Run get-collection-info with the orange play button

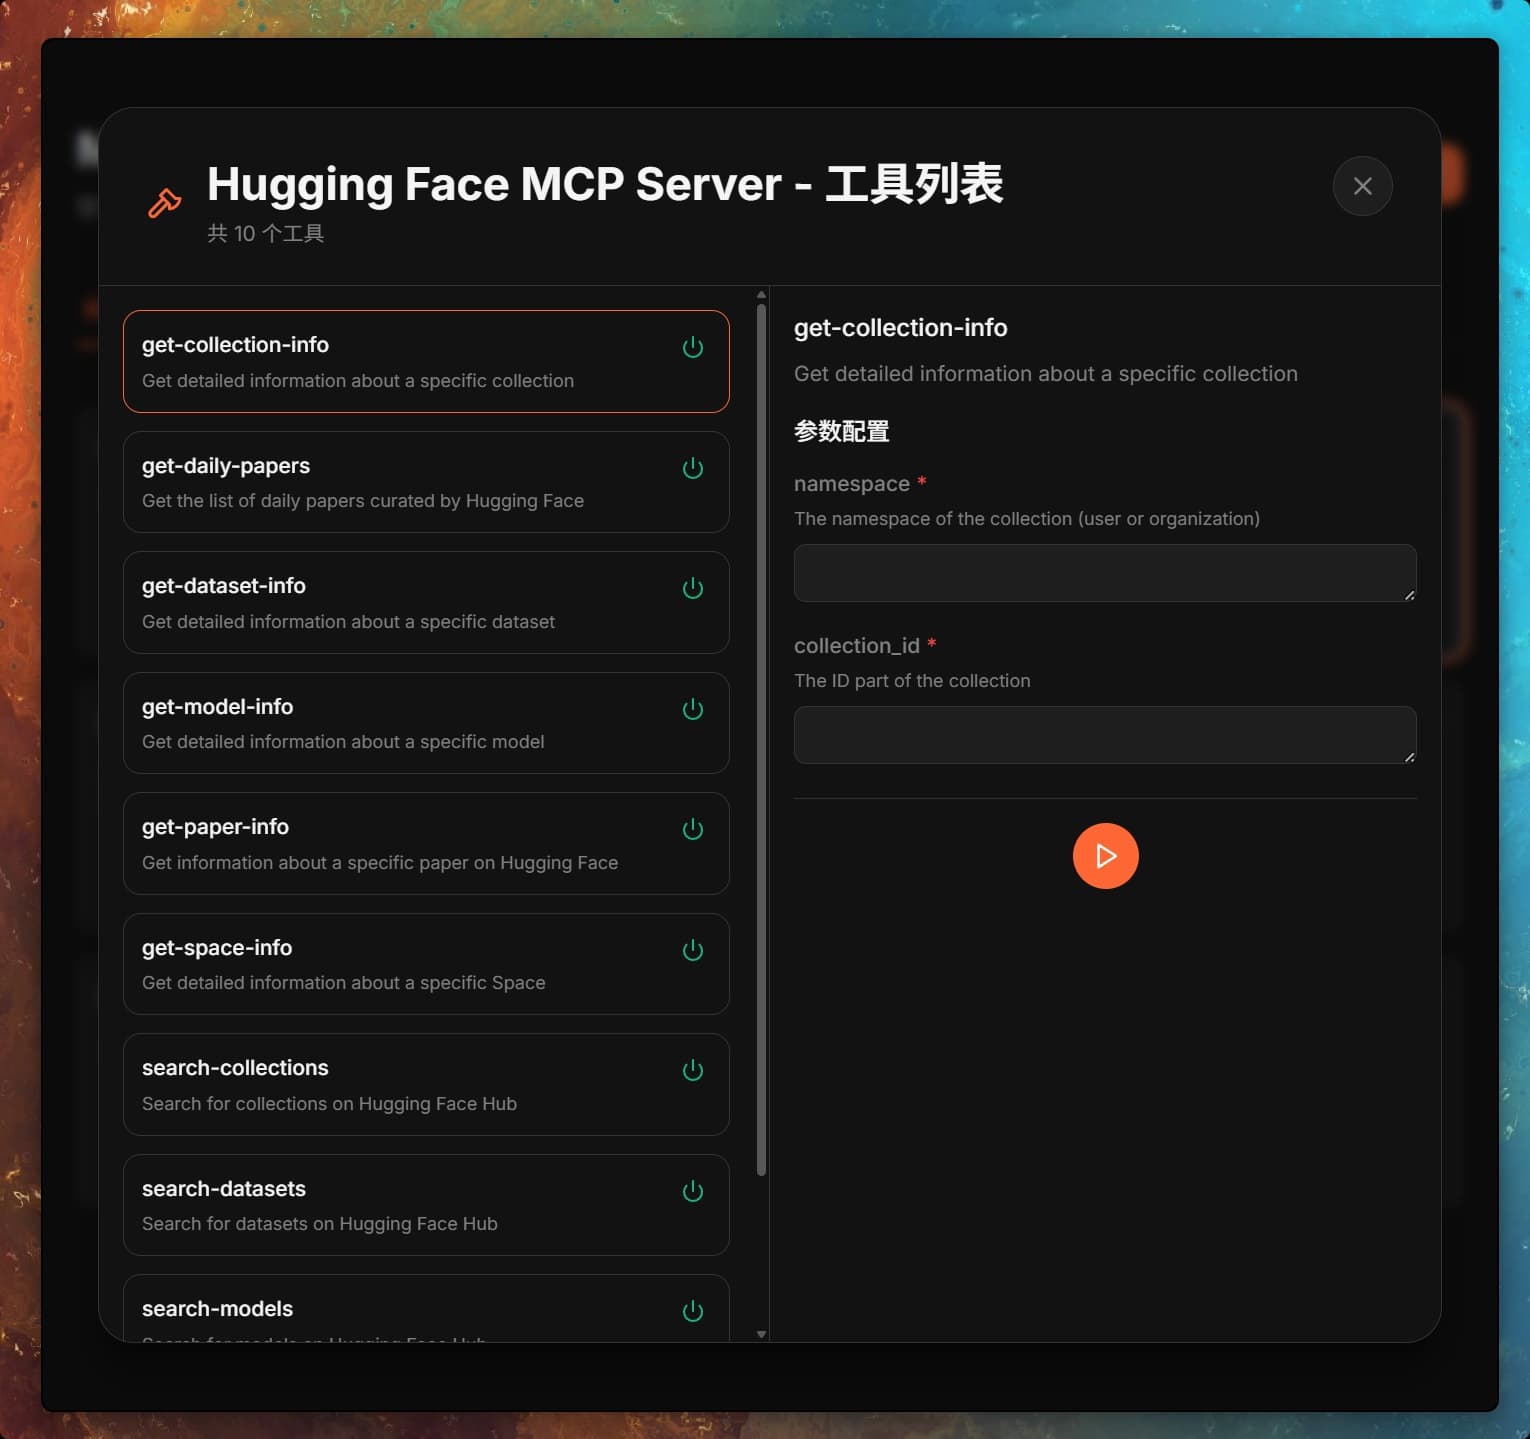[x=1105, y=856]
